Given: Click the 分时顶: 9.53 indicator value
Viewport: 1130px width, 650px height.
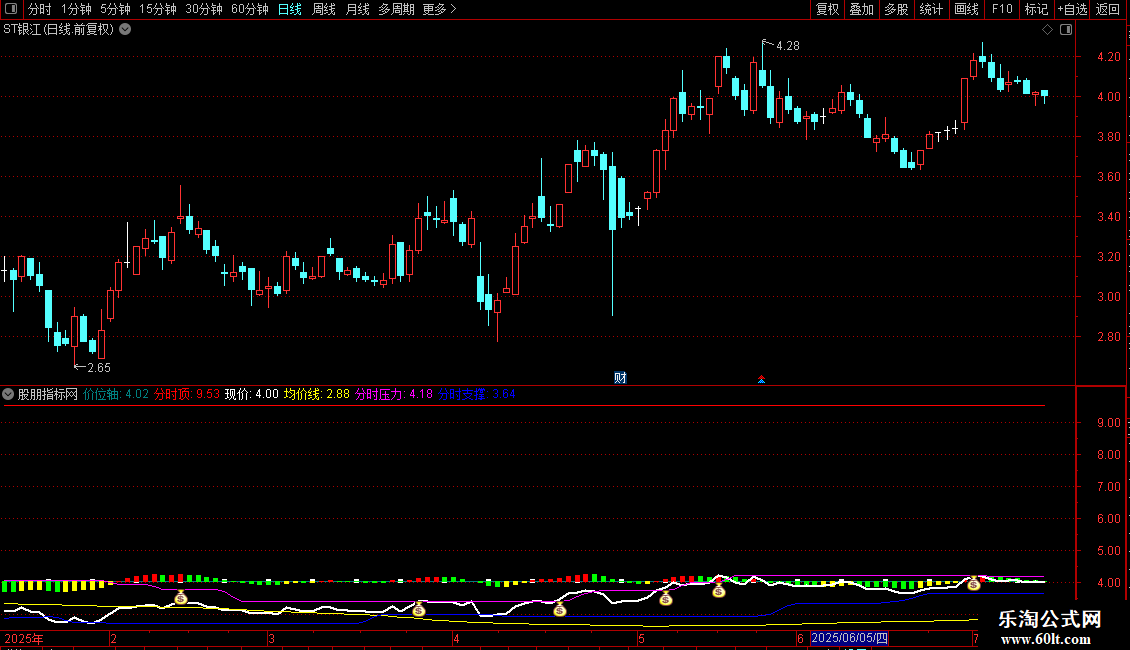Looking at the screenshot, I should [x=187, y=394].
